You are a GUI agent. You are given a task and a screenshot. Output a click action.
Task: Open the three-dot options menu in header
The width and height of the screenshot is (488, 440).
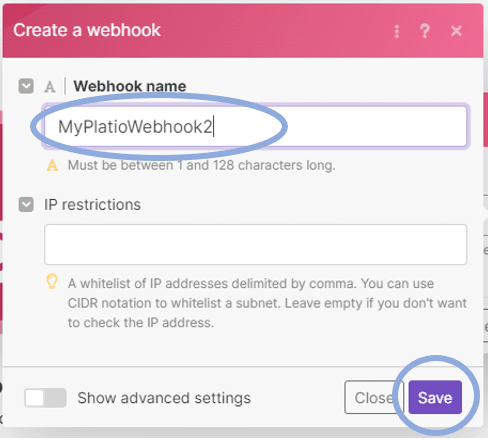[x=397, y=31]
